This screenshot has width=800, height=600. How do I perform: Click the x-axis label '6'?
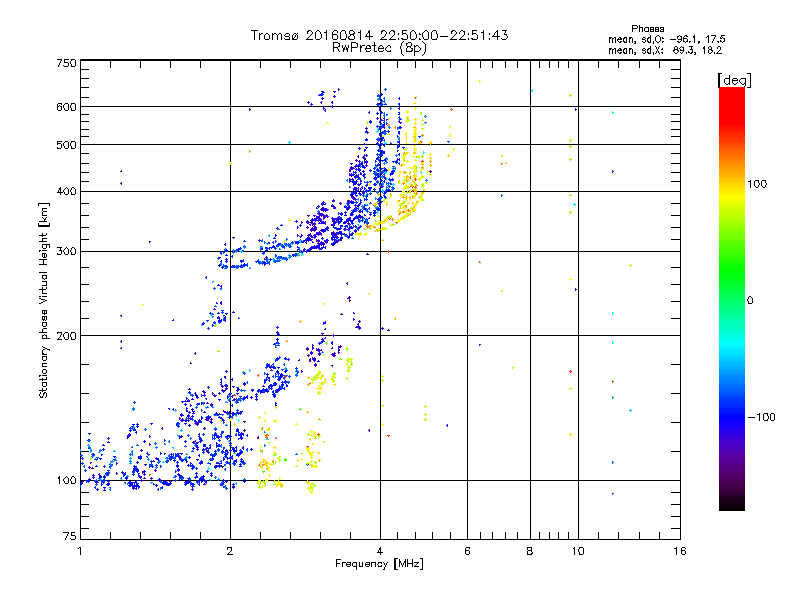coord(467,551)
